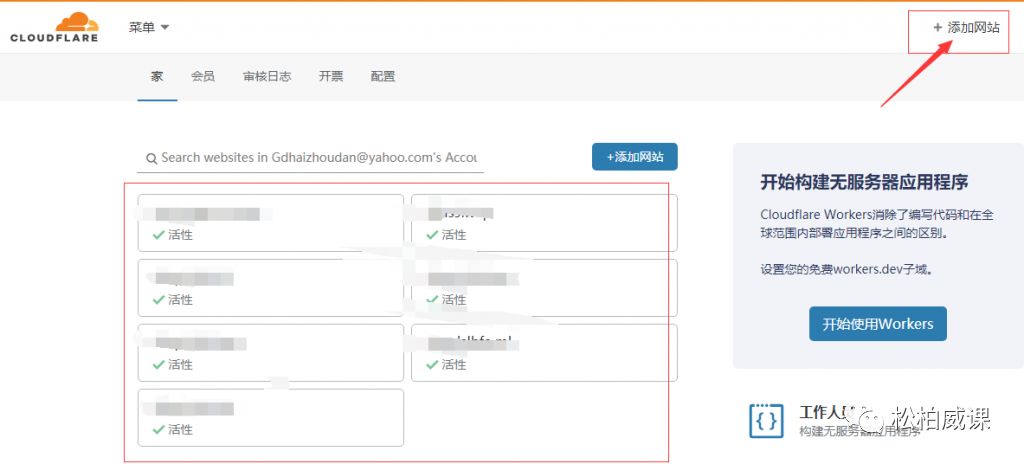
Task: Open the 配置 tab
Action: [382, 76]
